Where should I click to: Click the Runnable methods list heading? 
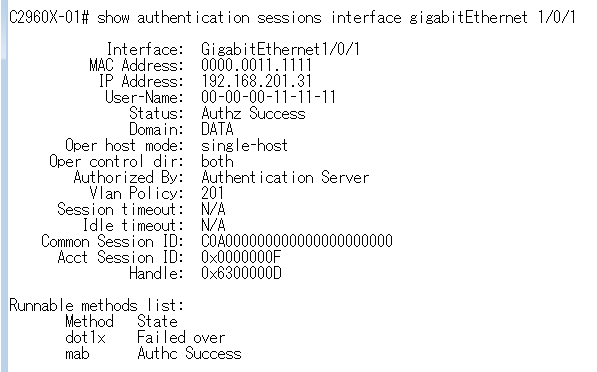pos(96,305)
